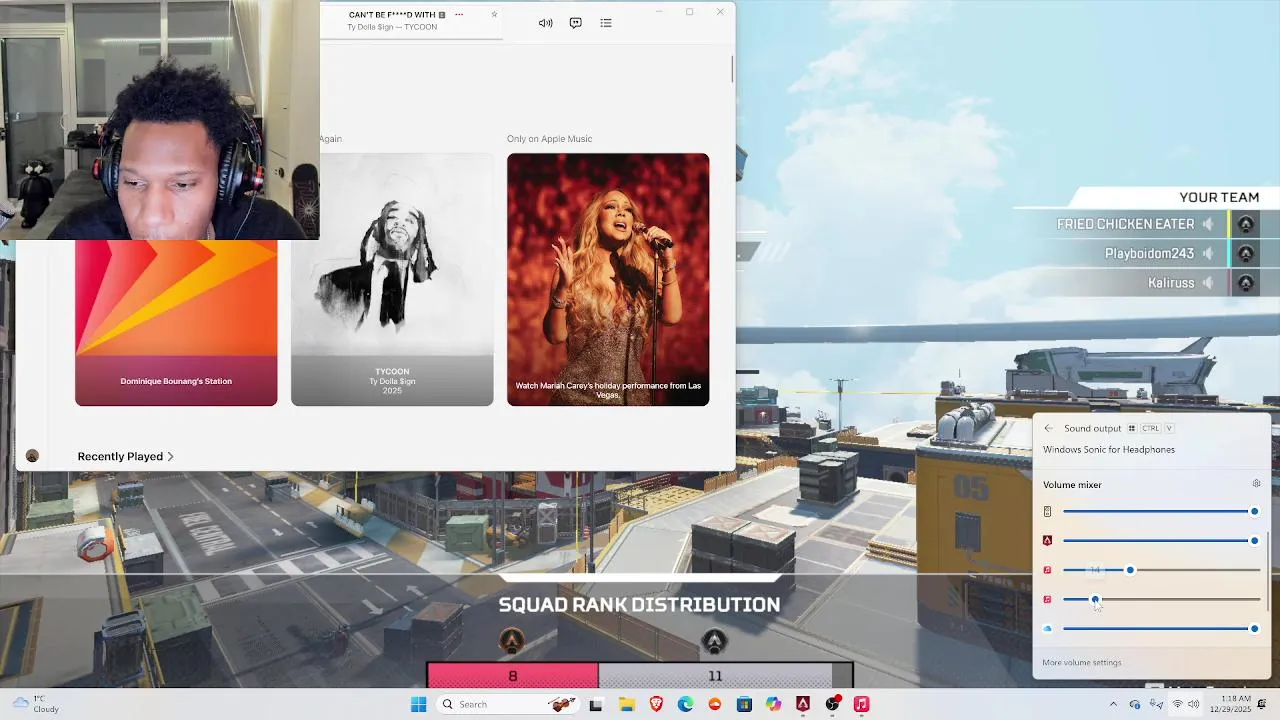The height and width of the screenshot is (720, 1280).
Task: Adjust the second Apple Music volume slider
Action: coord(1161,599)
